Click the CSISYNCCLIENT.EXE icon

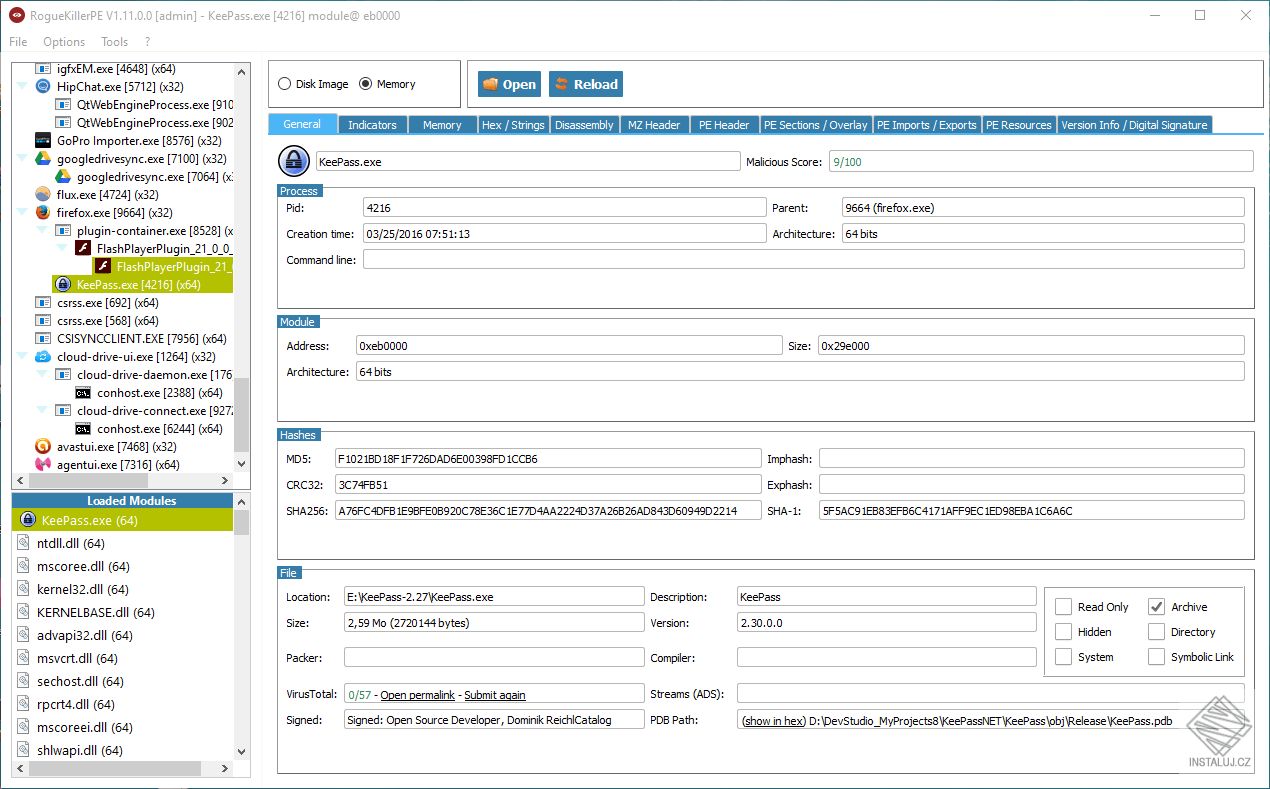(x=42, y=339)
